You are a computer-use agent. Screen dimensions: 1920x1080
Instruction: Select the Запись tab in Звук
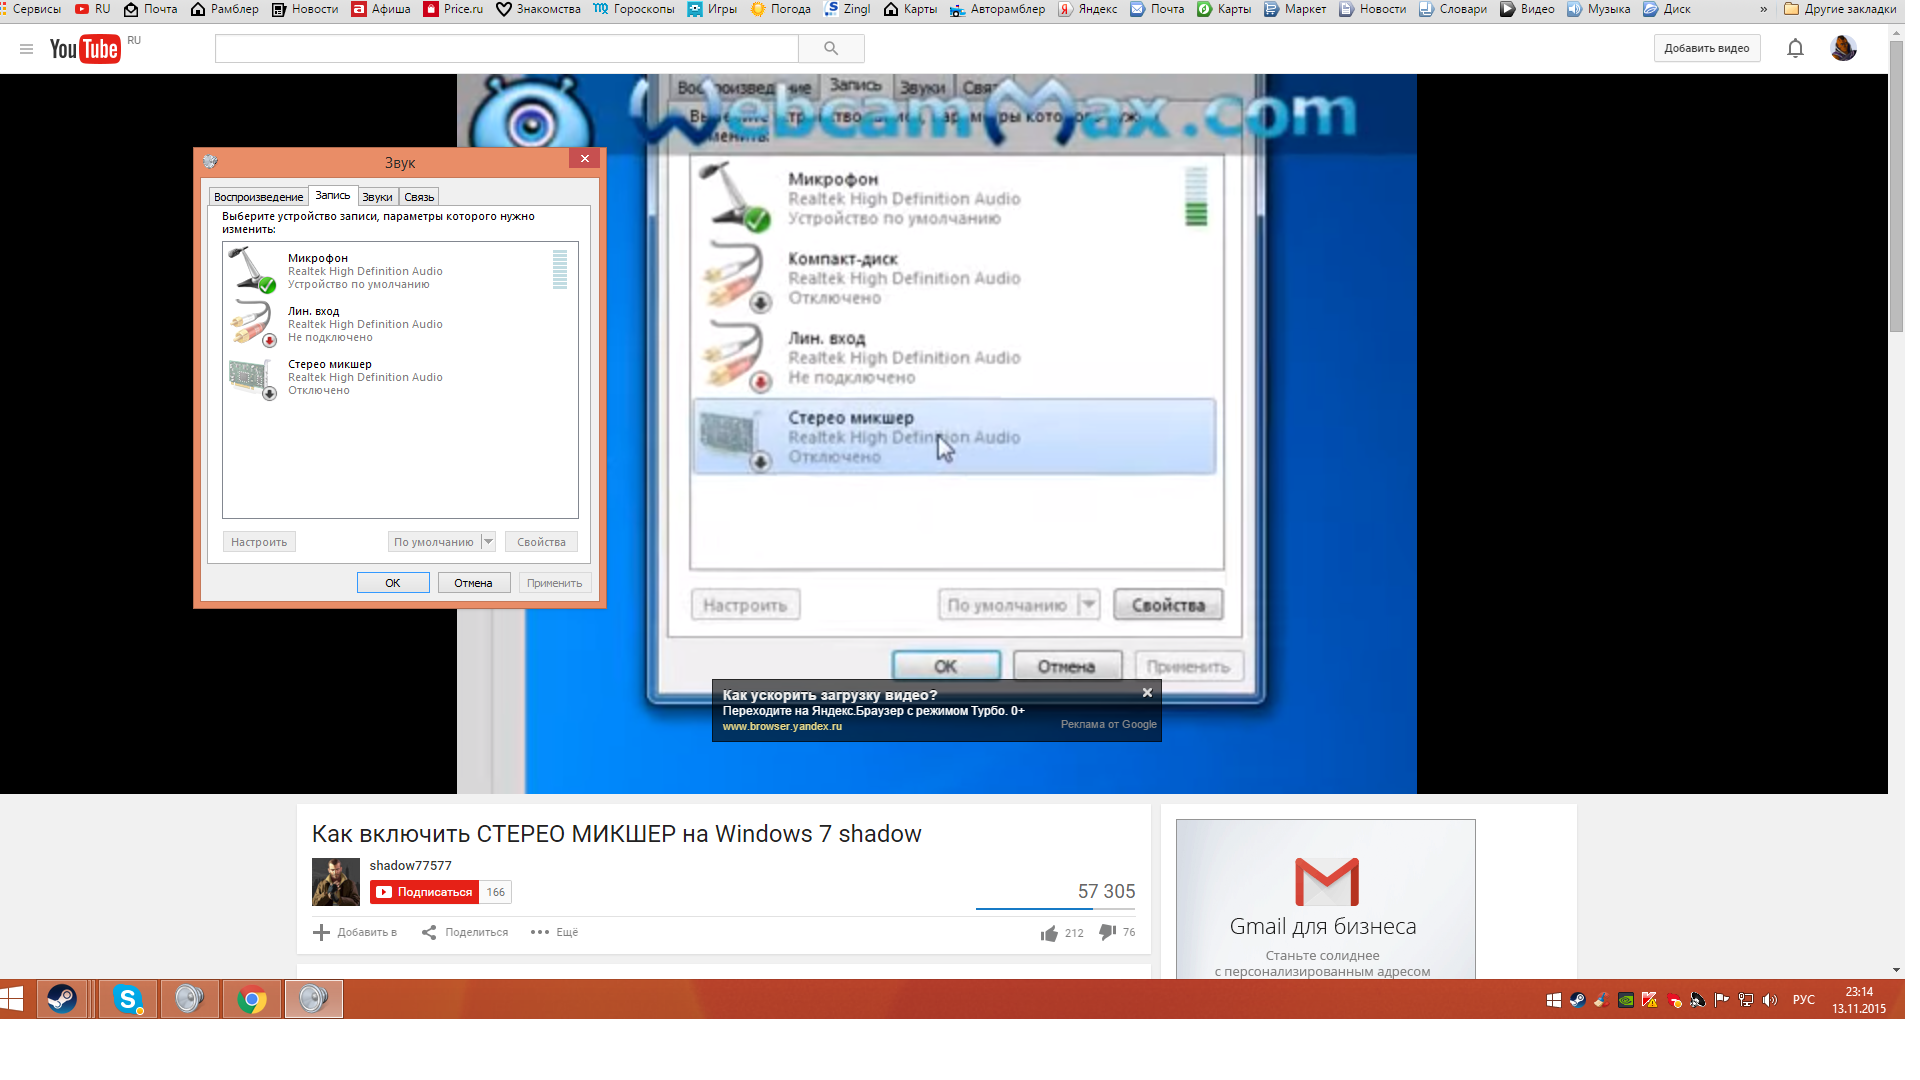click(333, 196)
